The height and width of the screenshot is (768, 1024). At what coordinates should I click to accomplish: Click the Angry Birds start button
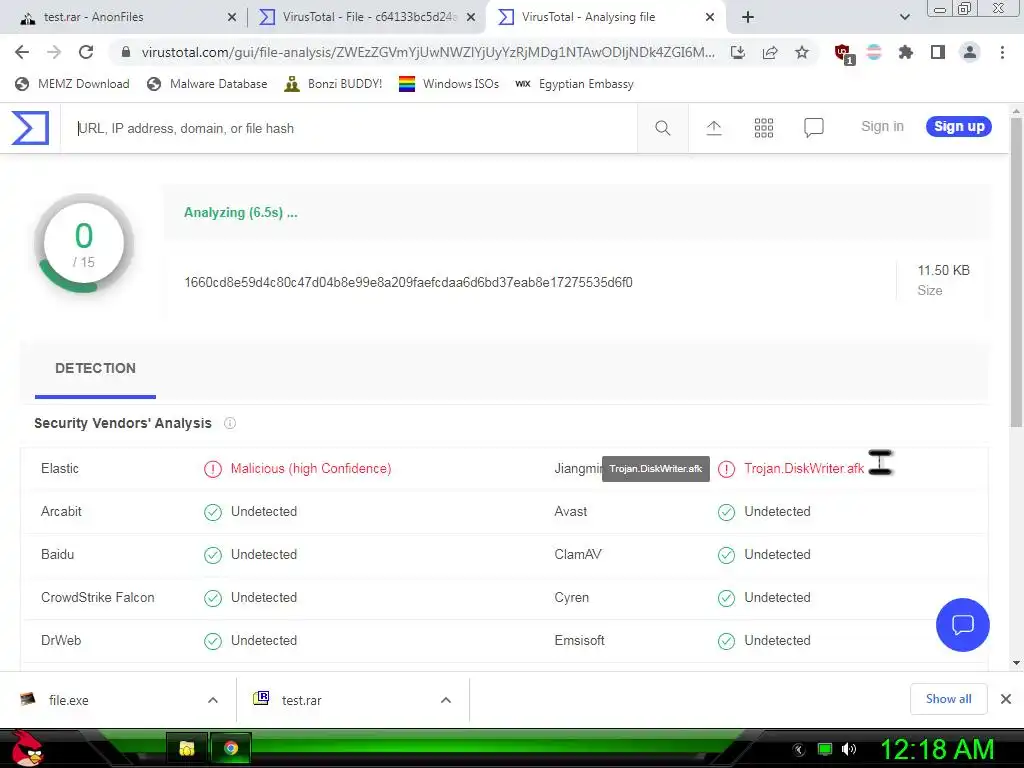[27, 748]
